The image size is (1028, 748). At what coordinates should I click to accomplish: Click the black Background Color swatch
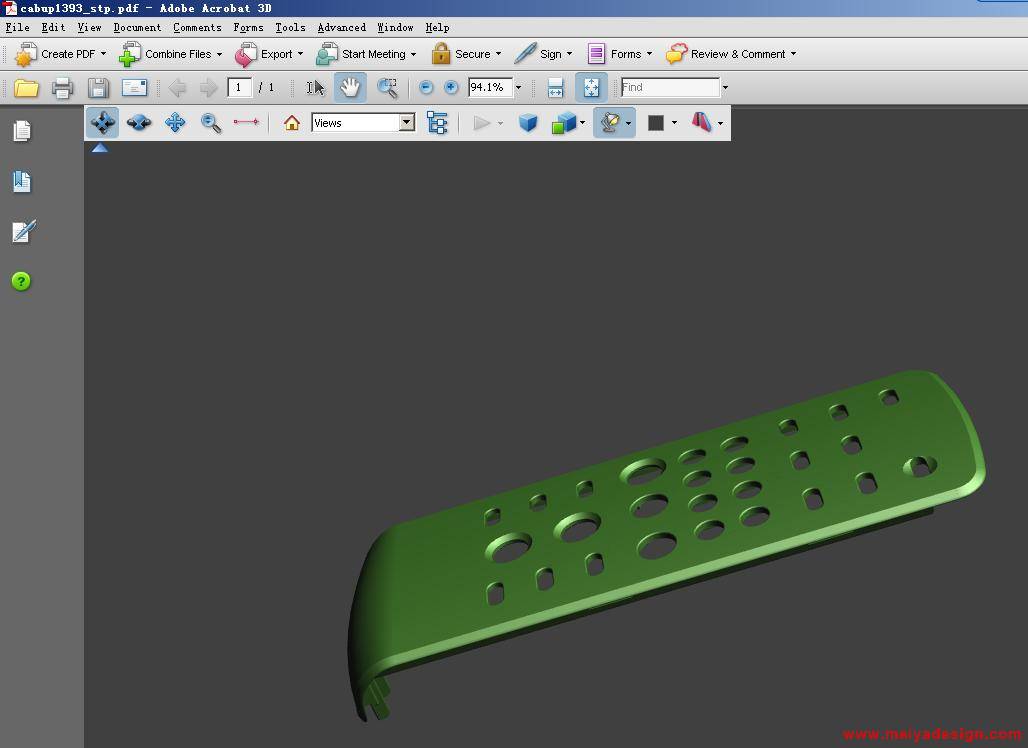(656, 123)
